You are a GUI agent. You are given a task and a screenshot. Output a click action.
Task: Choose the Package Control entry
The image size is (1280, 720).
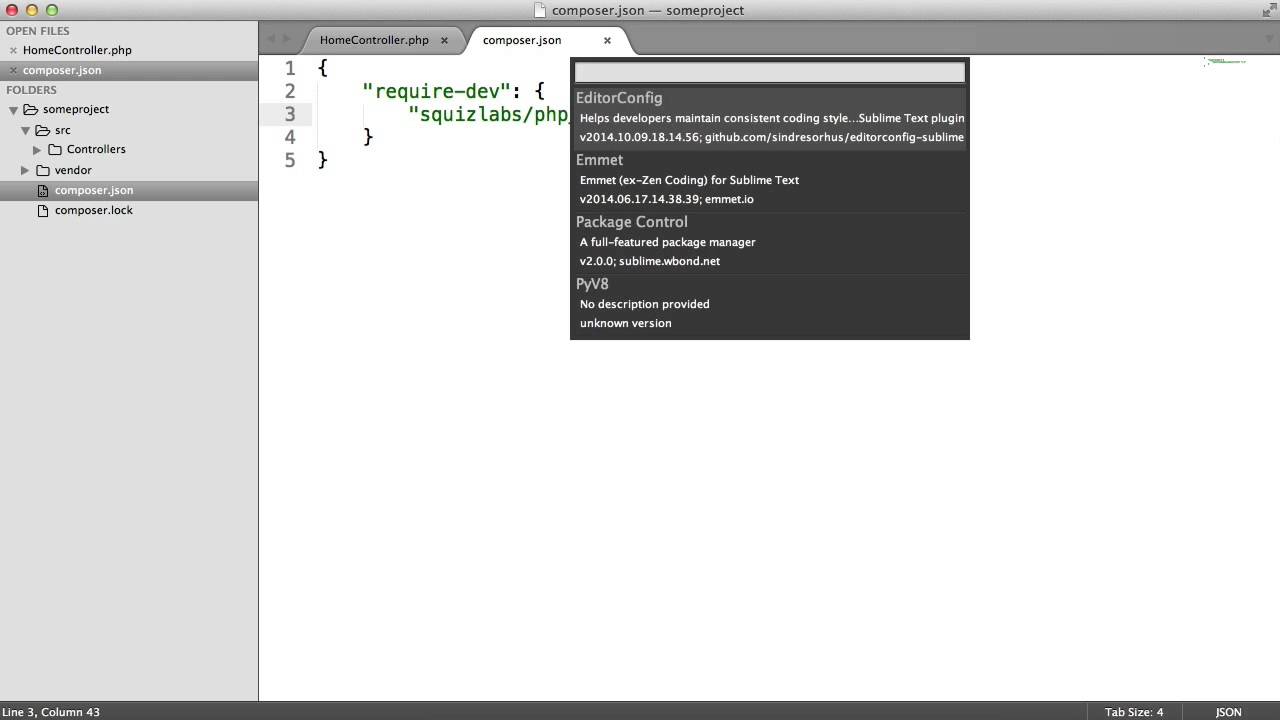pos(770,242)
